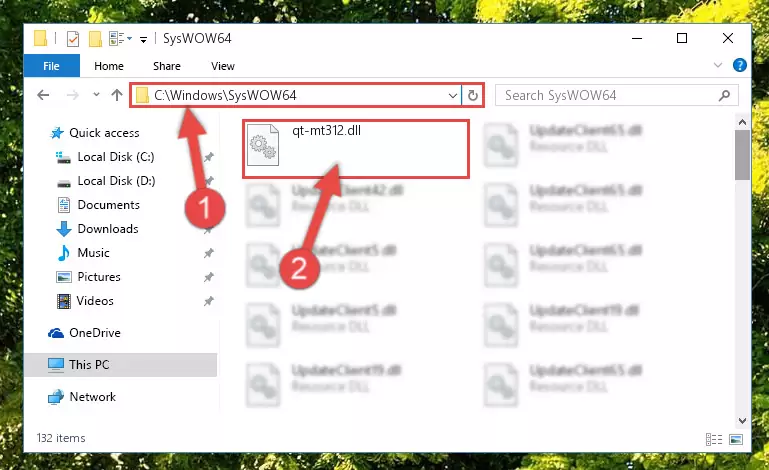The image size is (769, 470).
Task: Maximize the SysWOW64 window
Action: pos(682,38)
